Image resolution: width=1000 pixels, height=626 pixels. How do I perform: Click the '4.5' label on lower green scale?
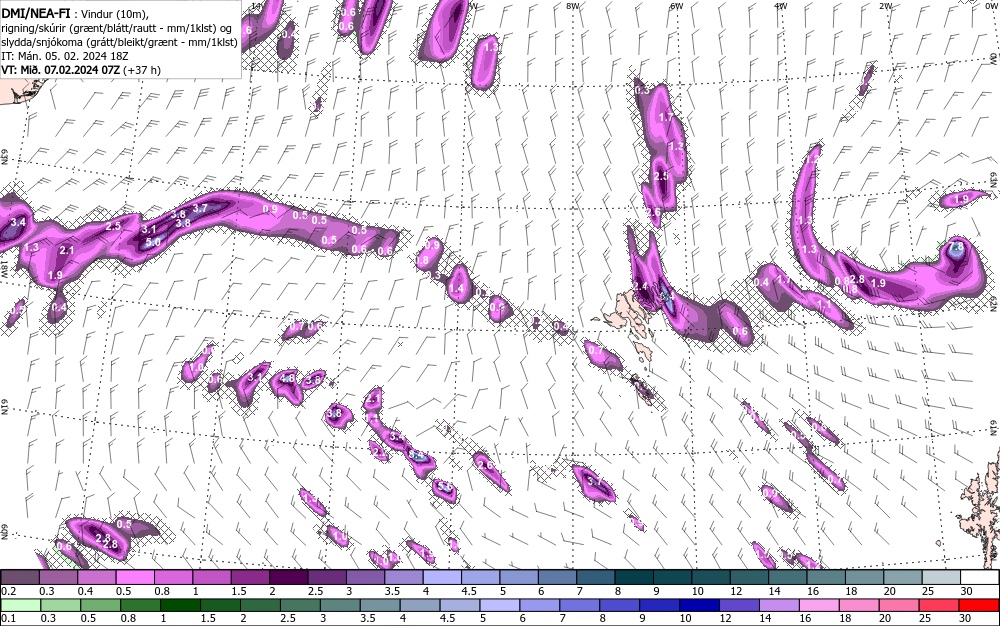[447, 618]
